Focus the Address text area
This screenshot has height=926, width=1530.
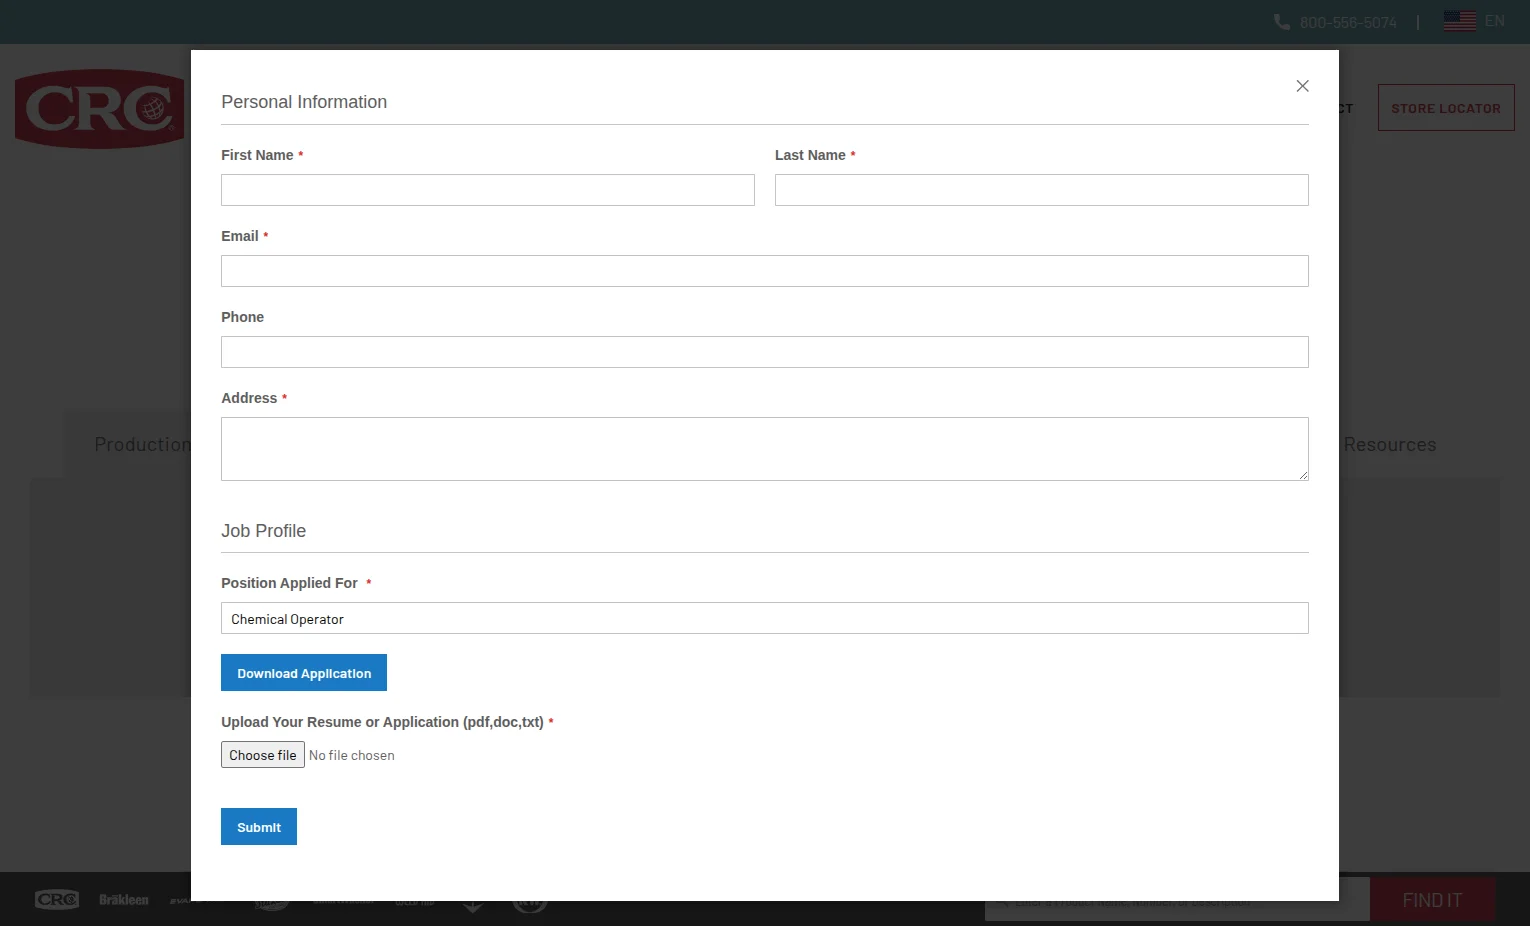pyautogui.click(x=765, y=449)
